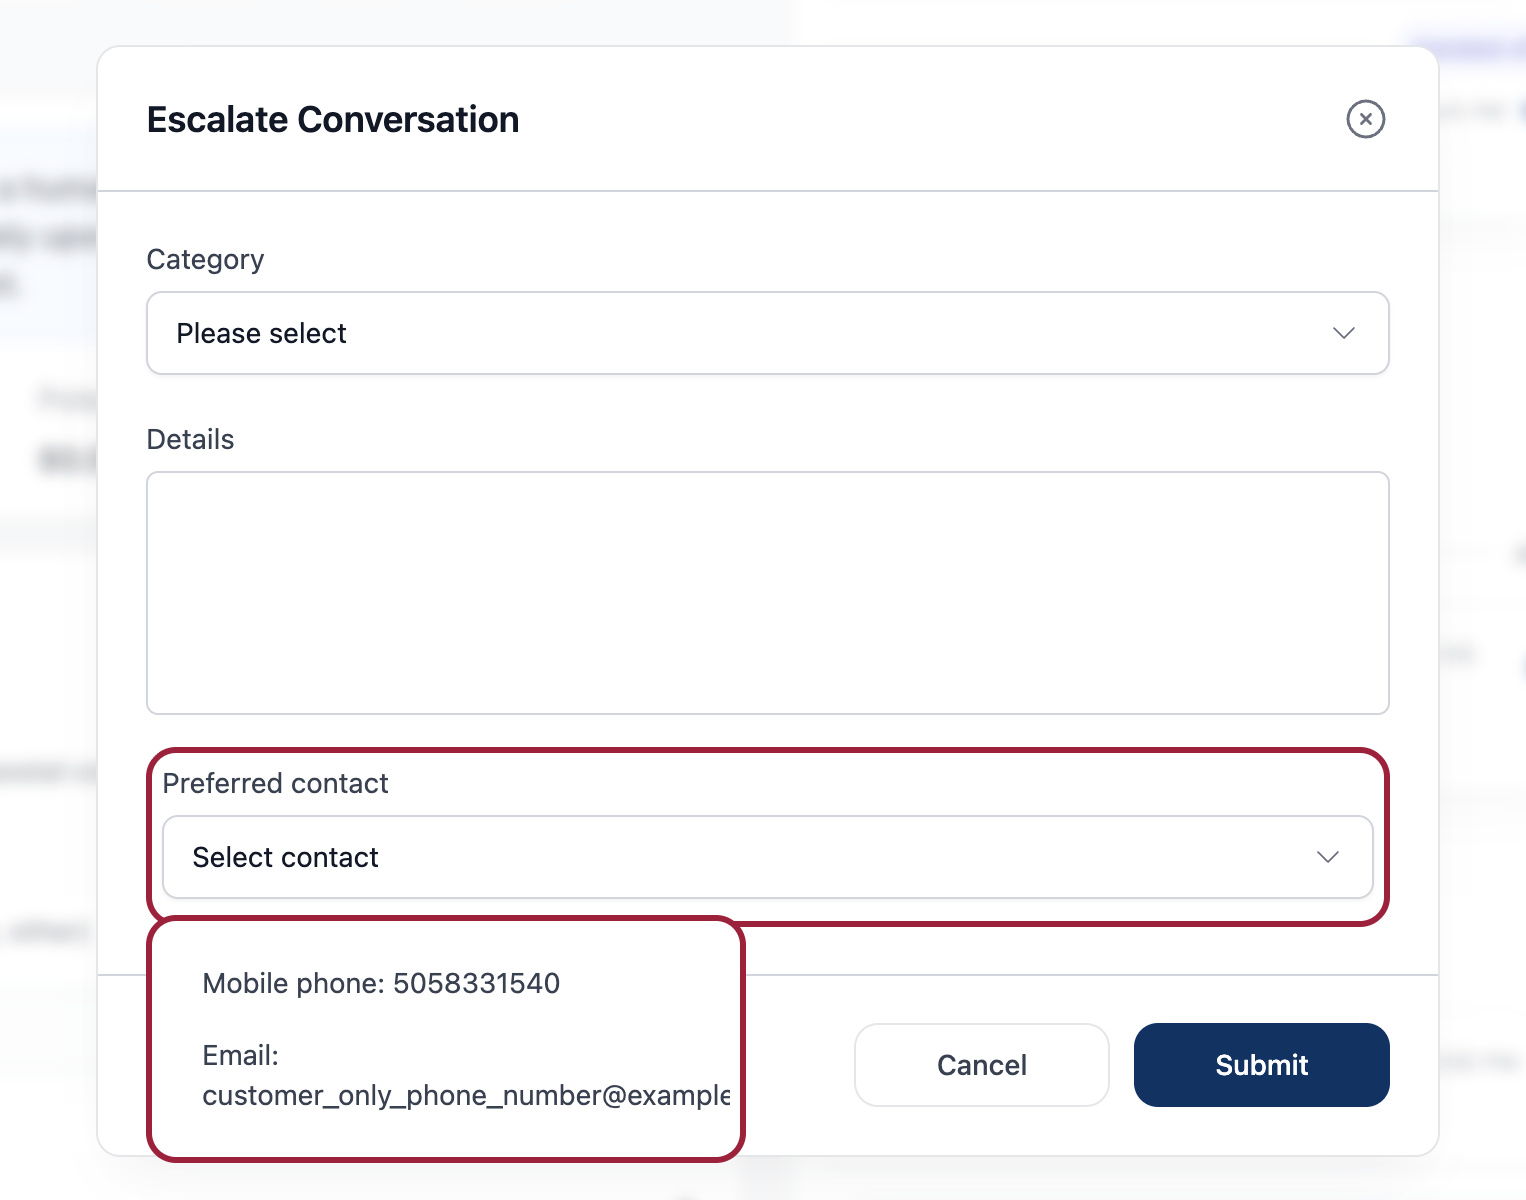Screen dimensions: 1526x1200
Task: Click the chevron on the Select contact dropdown
Action: click(x=1327, y=857)
